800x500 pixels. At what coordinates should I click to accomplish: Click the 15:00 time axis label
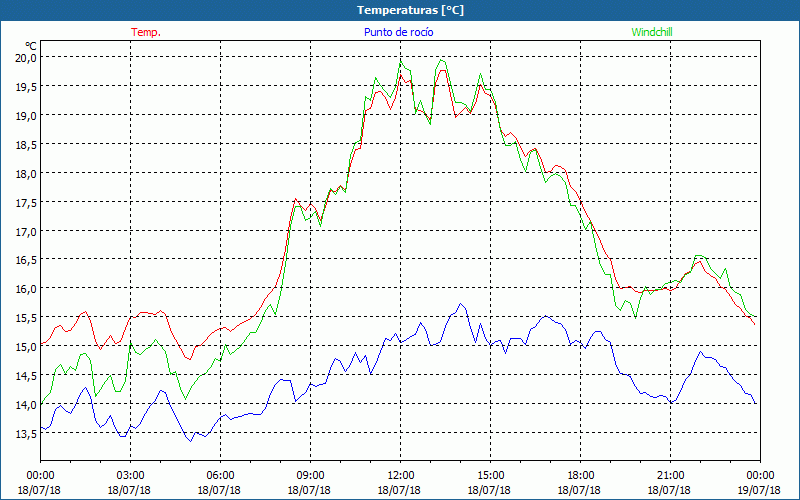tap(490, 476)
